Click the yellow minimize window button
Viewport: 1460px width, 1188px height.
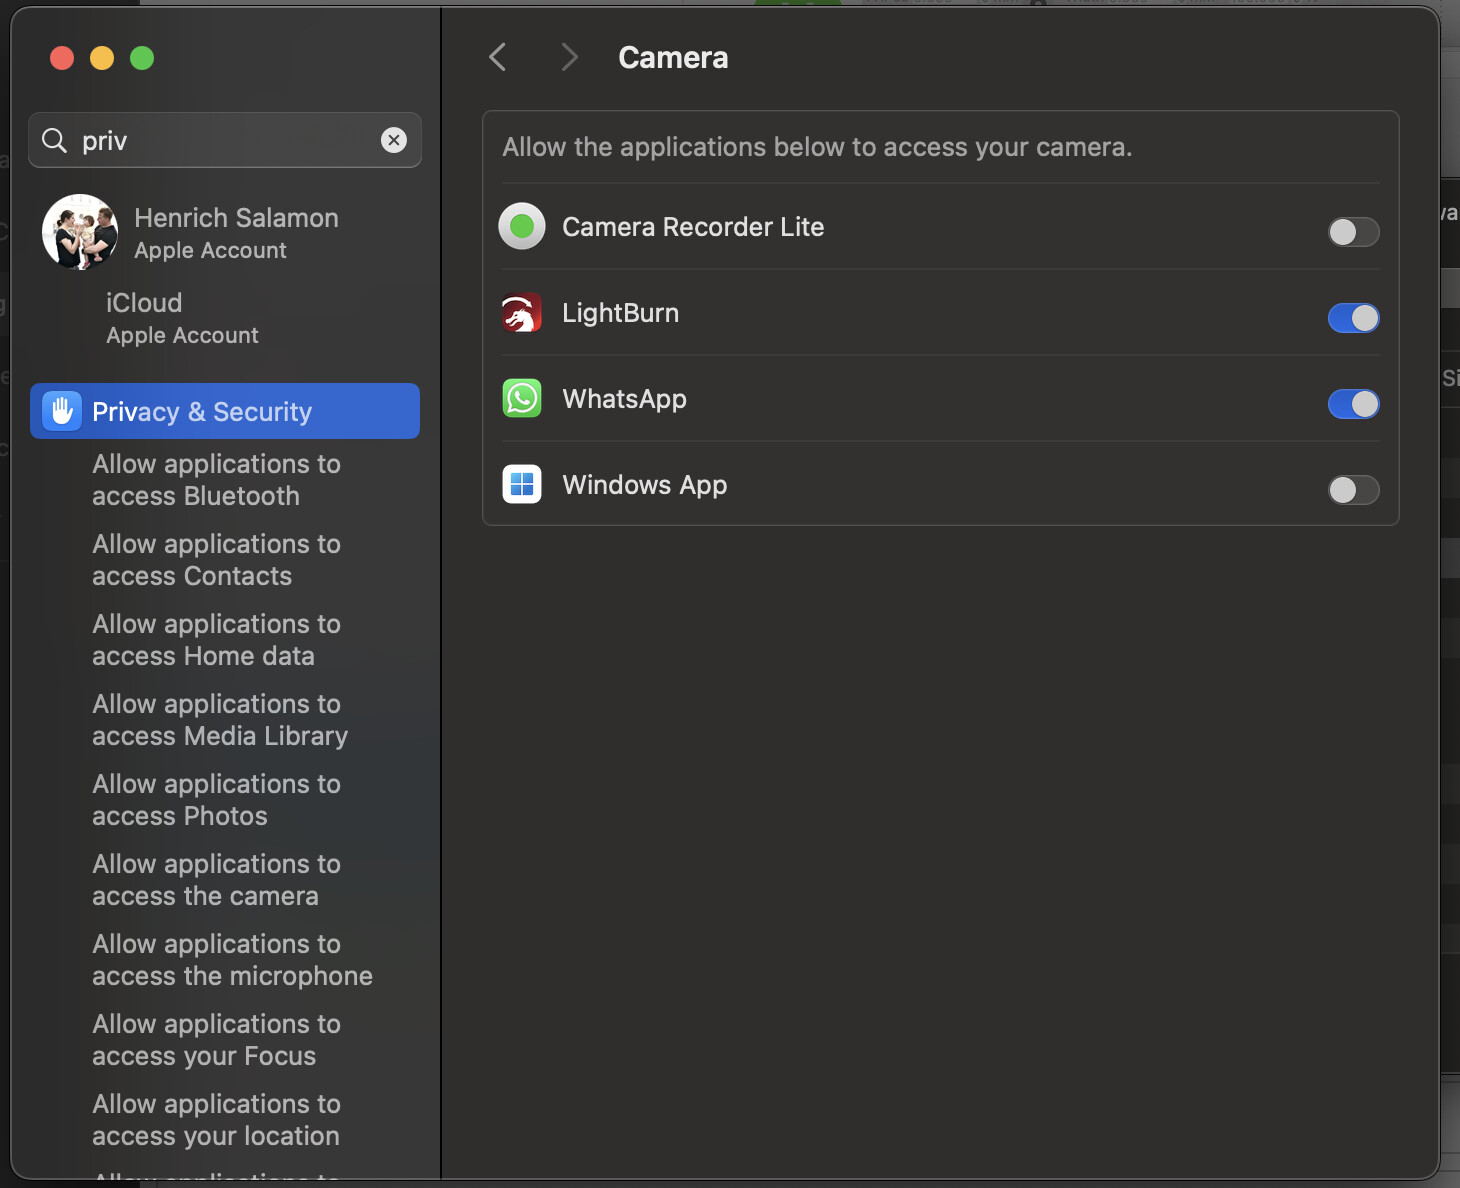102,58
